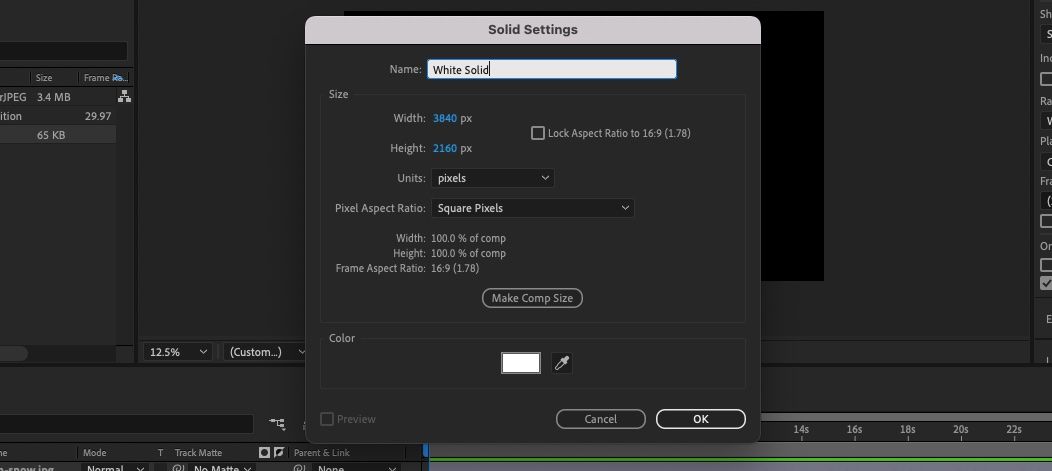This screenshot has width=1052, height=471.
Task: Open the Normal blending mode dropdown
Action: tap(115, 468)
